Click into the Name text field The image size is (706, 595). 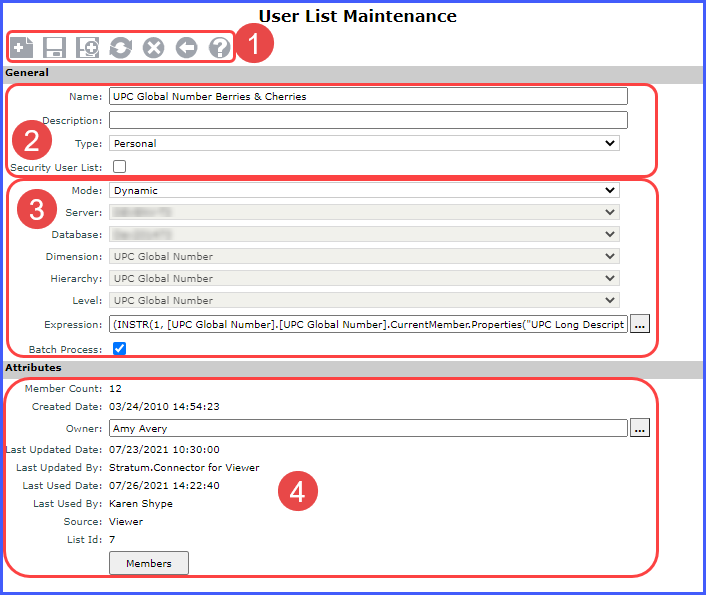click(368, 96)
